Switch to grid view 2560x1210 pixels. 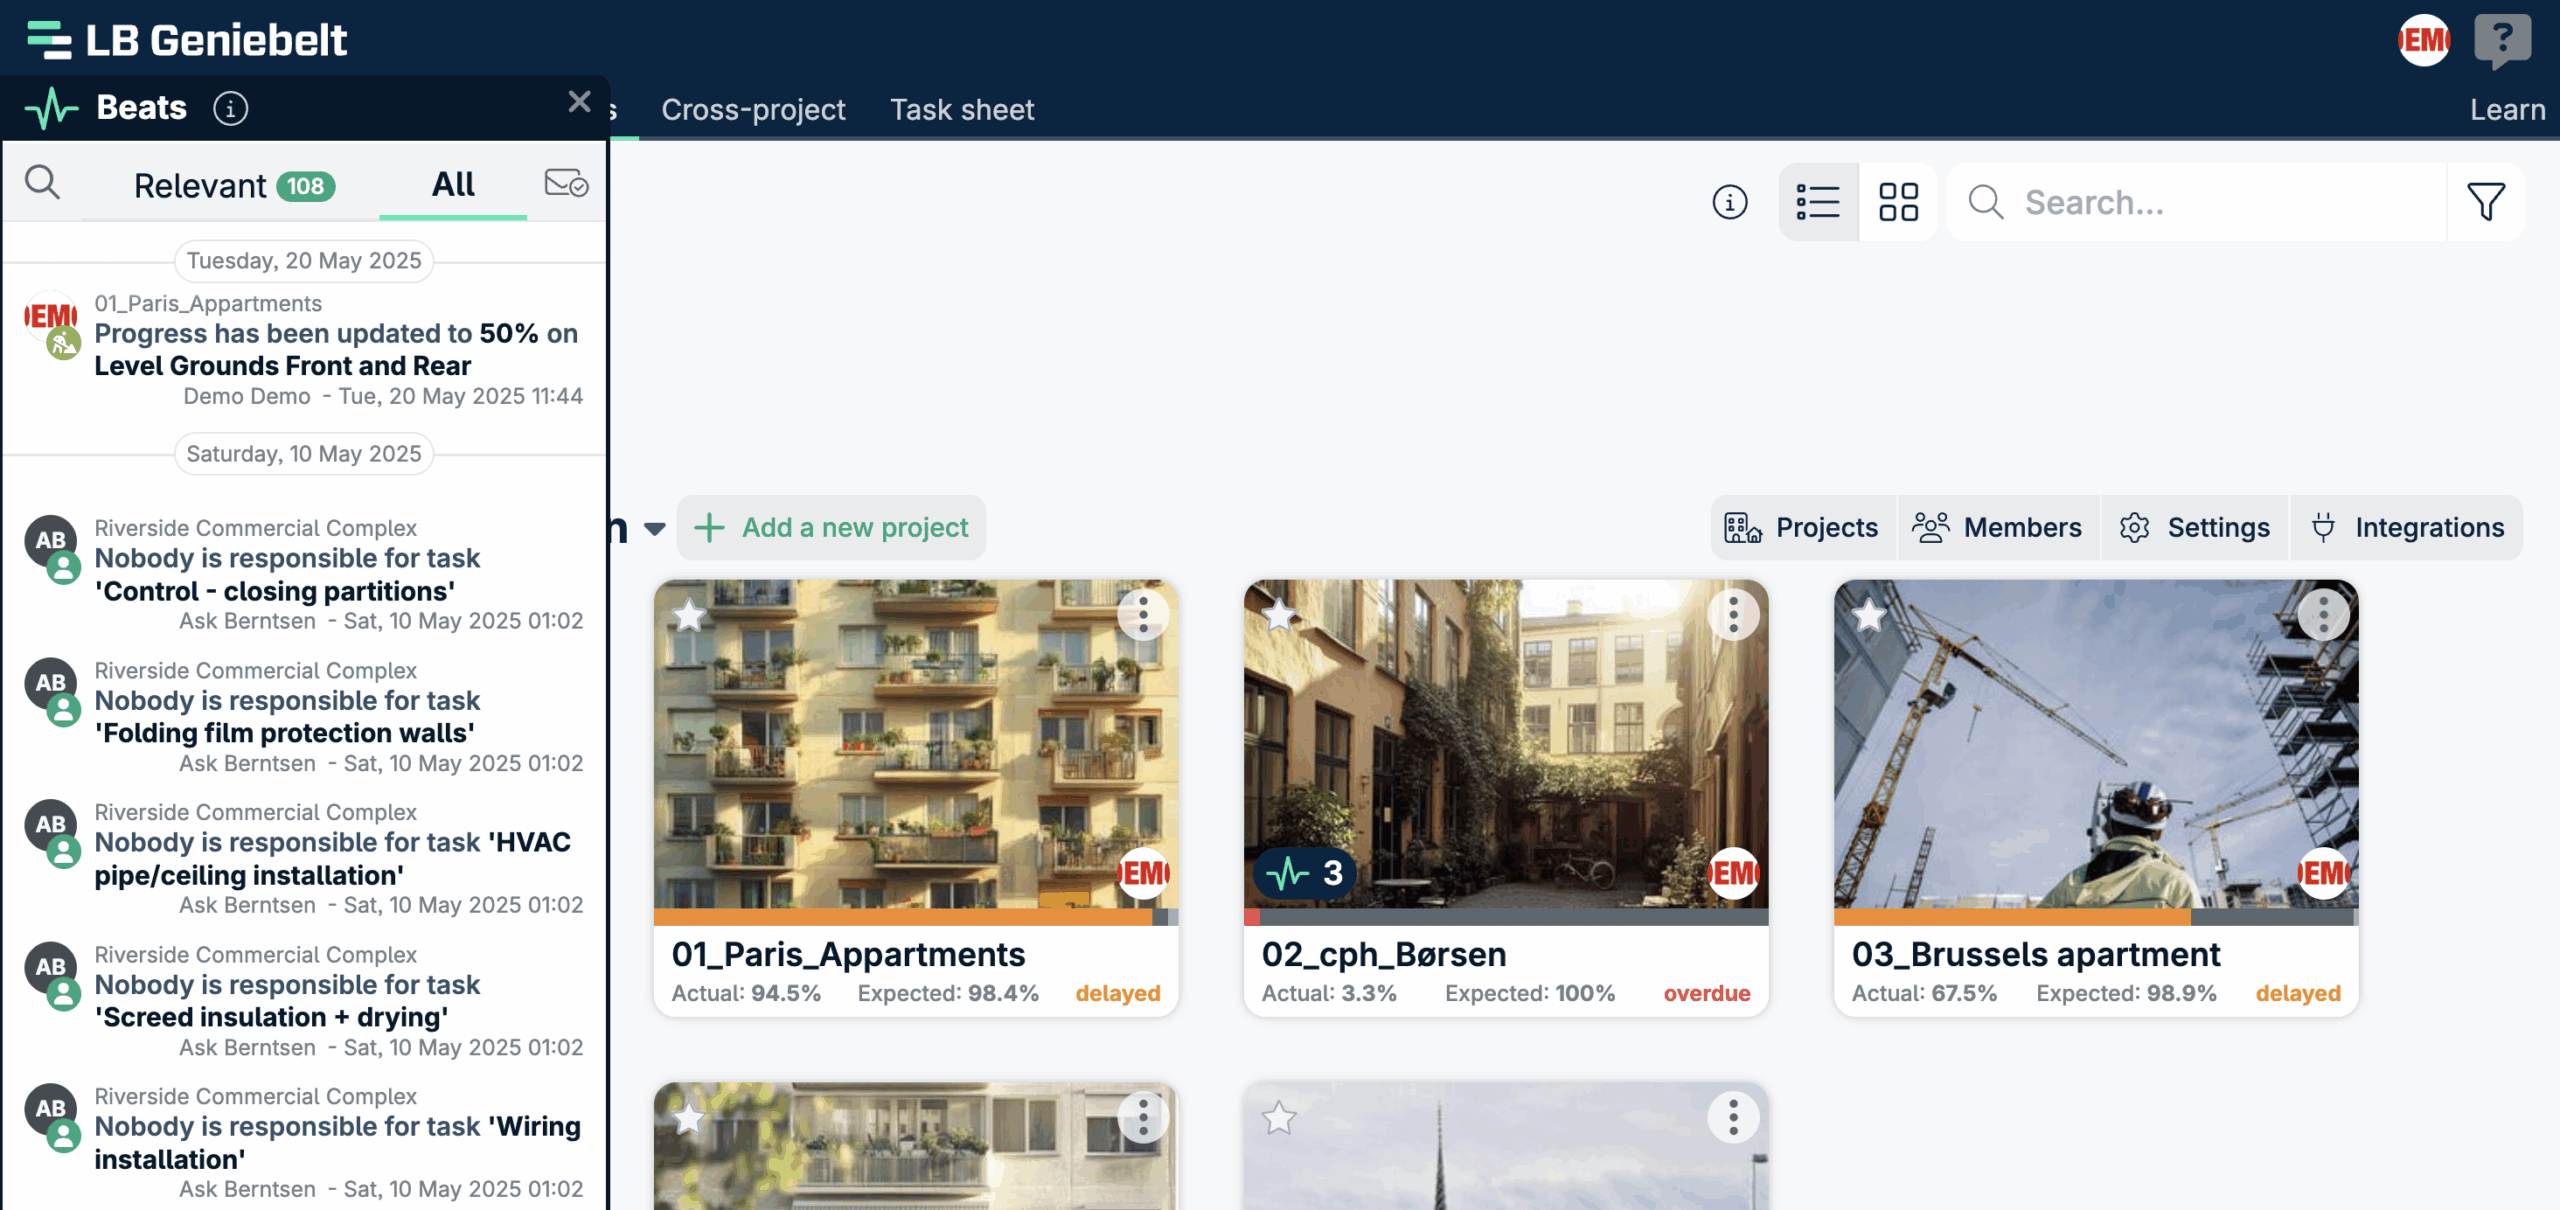pos(1898,202)
